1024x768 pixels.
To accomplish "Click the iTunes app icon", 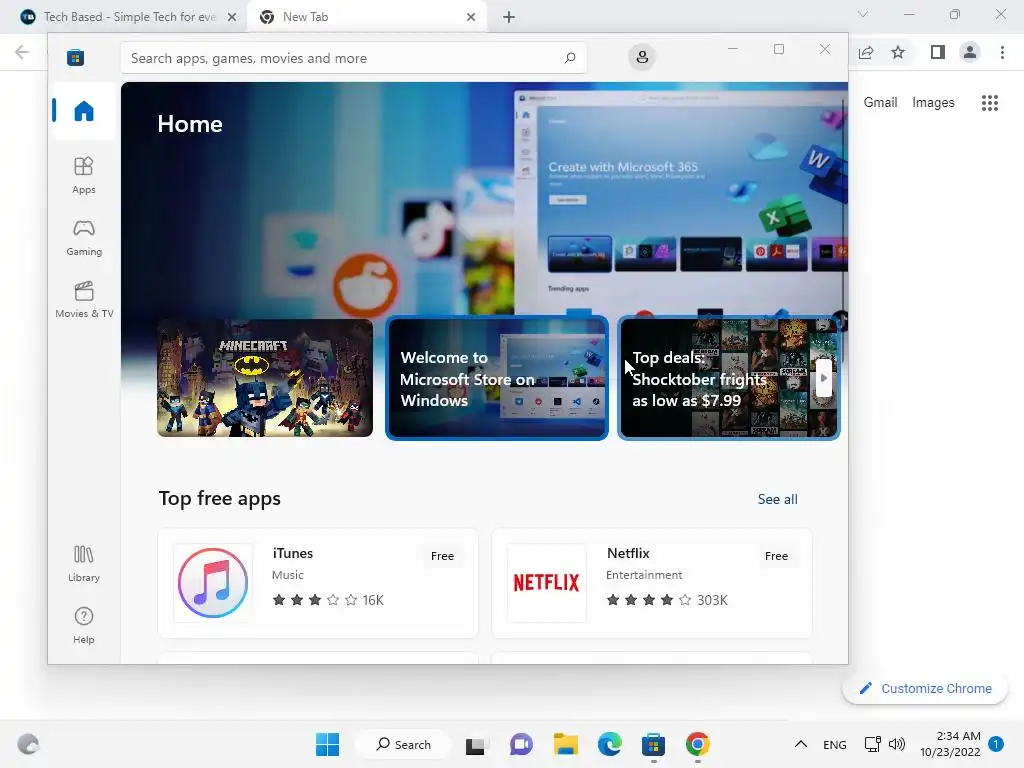I will point(213,583).
